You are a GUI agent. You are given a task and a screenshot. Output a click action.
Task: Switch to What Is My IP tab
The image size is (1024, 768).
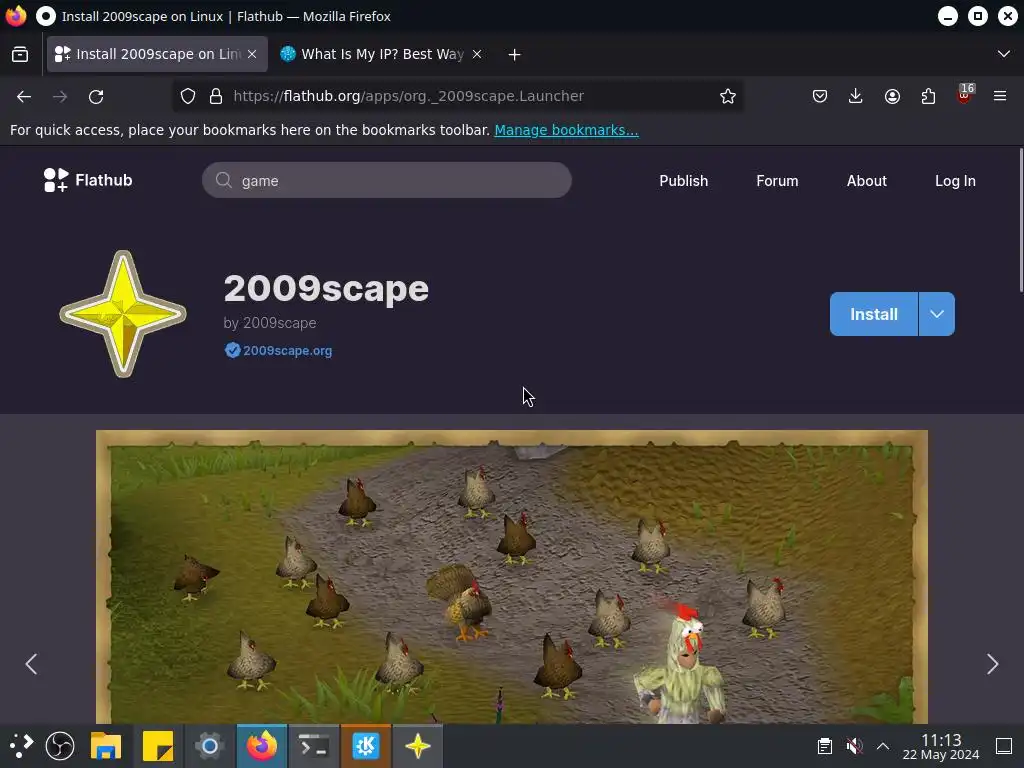[382, 54]
